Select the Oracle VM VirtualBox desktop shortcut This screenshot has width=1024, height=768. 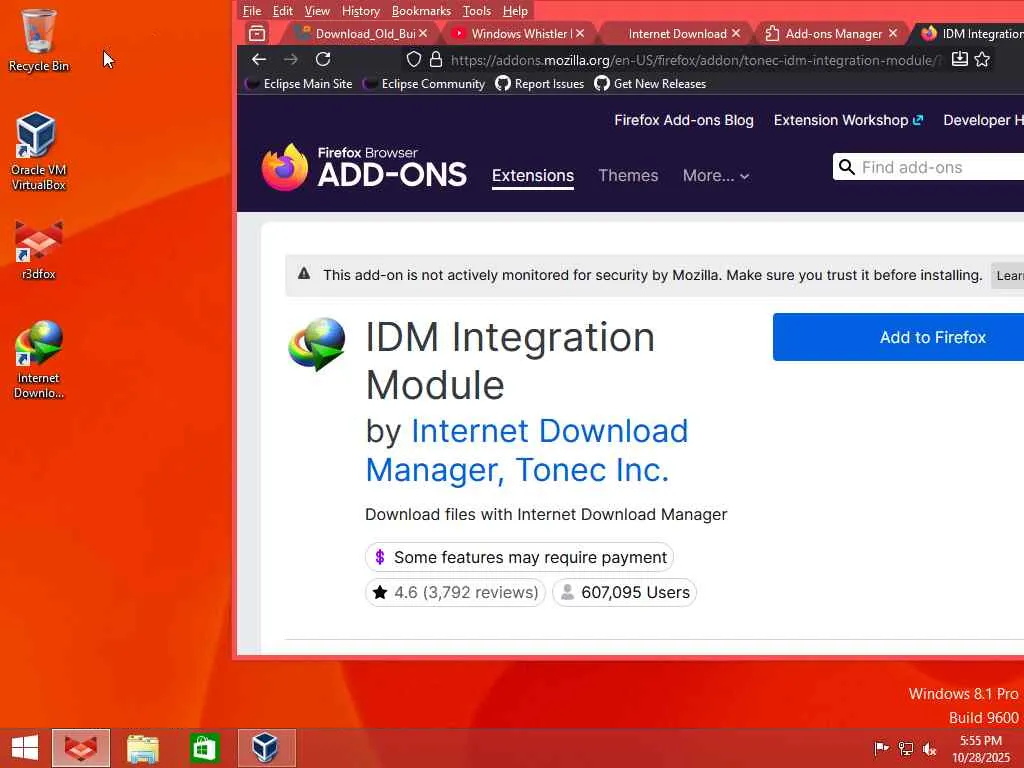point(39,152)
